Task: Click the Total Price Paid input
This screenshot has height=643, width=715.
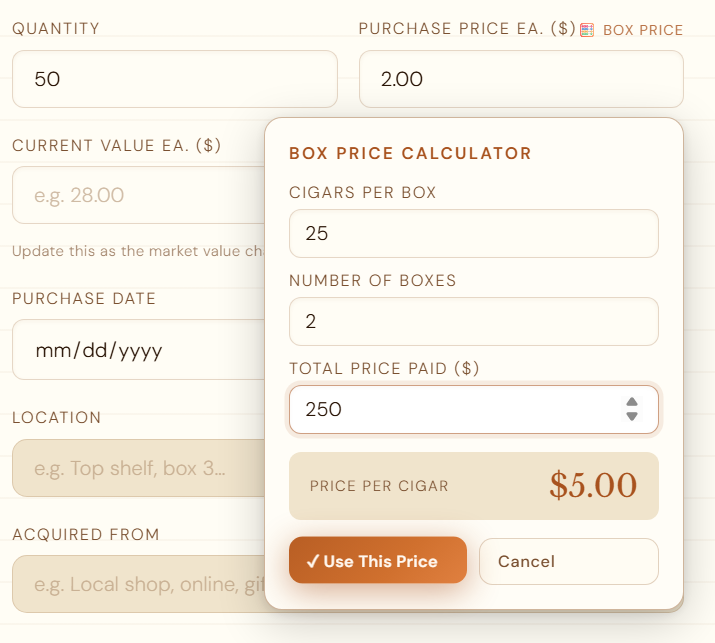Action: (x=450, y=409)
